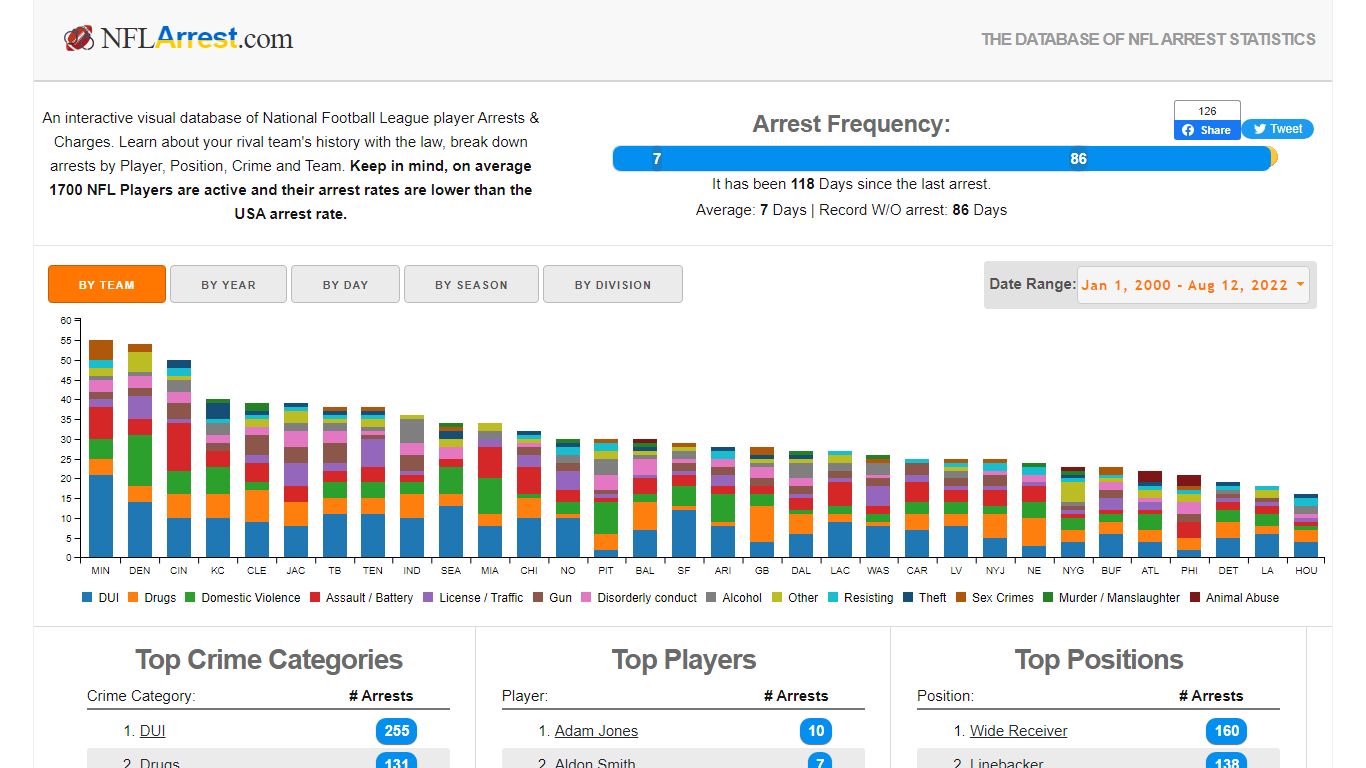Viewport: 1366px width, 768px height.
Task: Click the HOU team bar
Action: click(1306, 526)
